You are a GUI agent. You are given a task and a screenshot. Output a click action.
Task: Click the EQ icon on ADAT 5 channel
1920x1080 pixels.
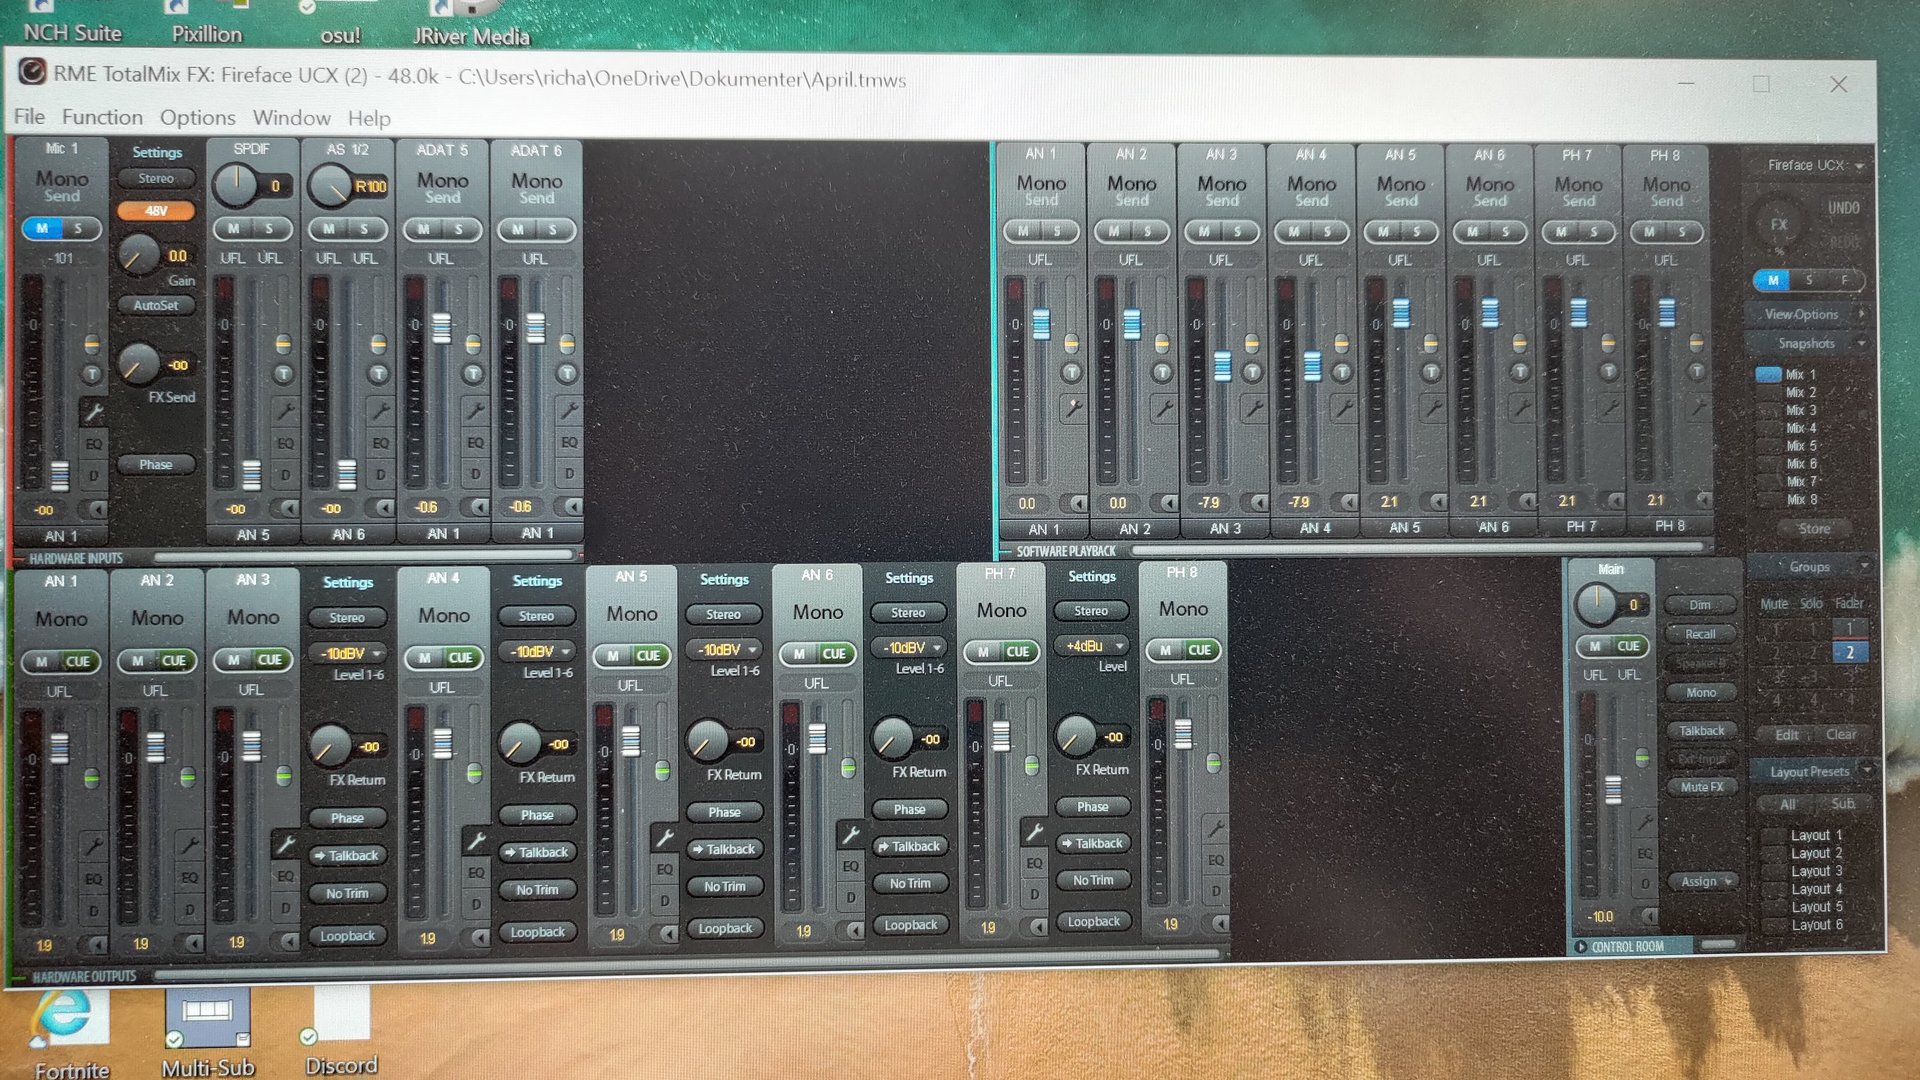tap(475, 442)
